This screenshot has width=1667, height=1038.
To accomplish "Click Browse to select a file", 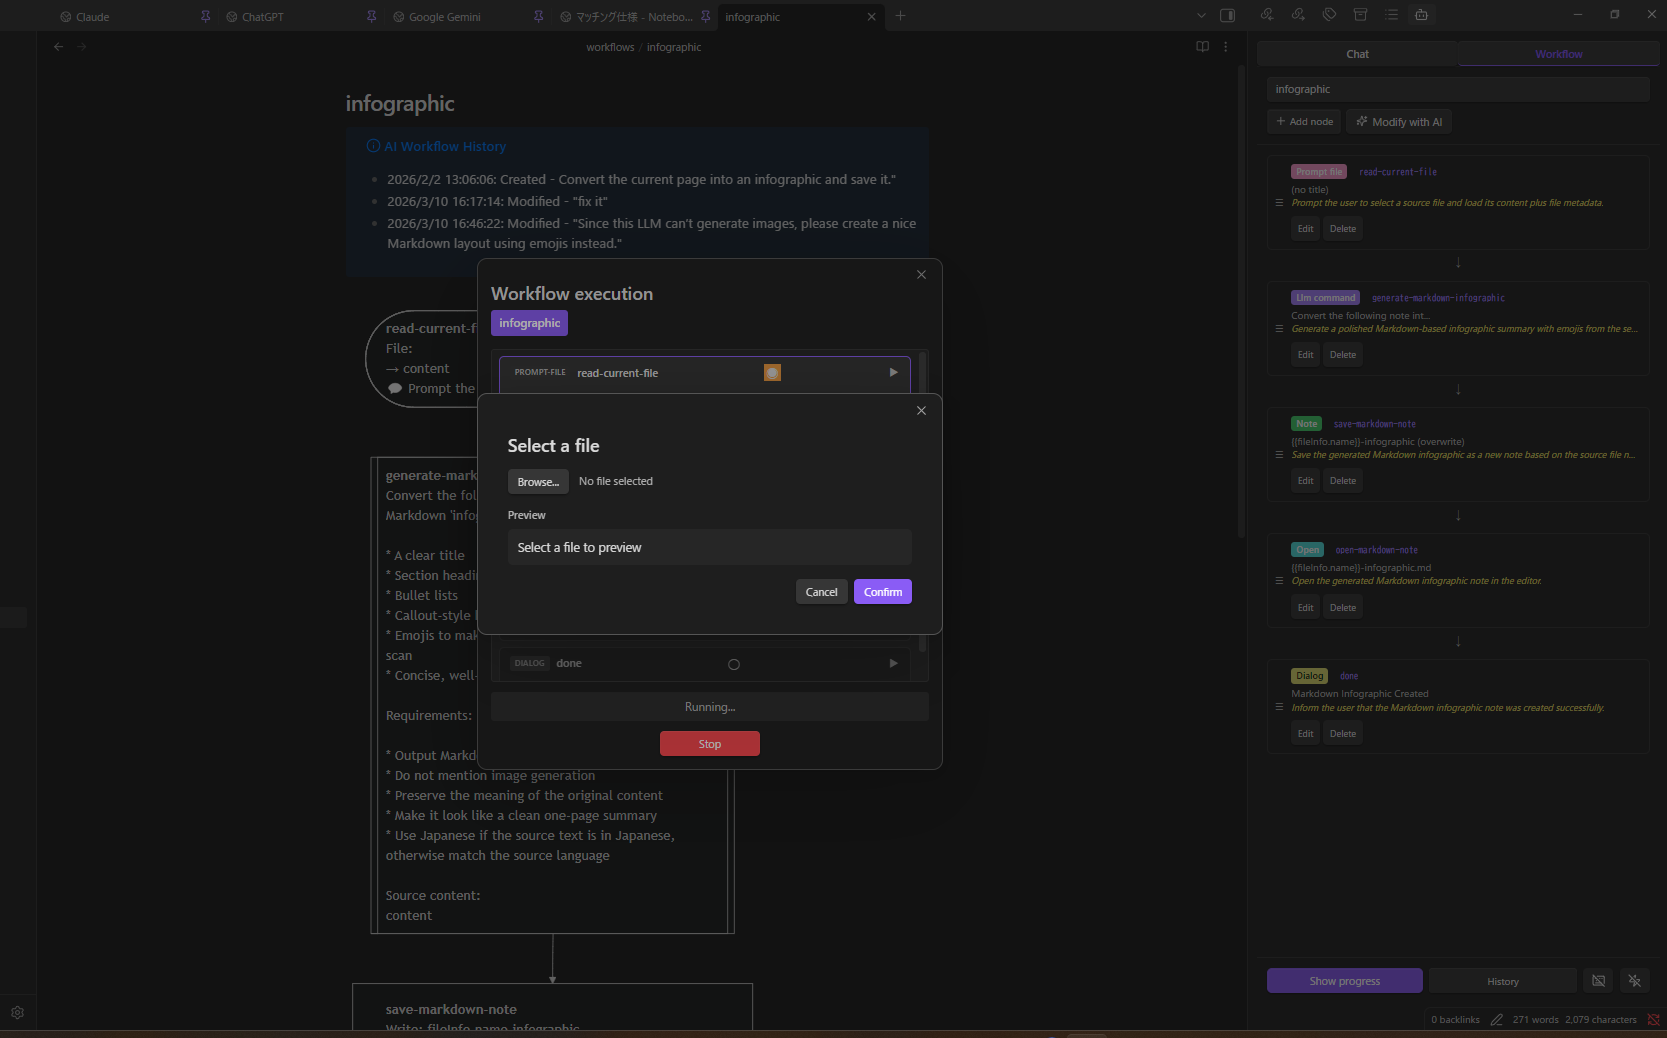I will (538, 481).
